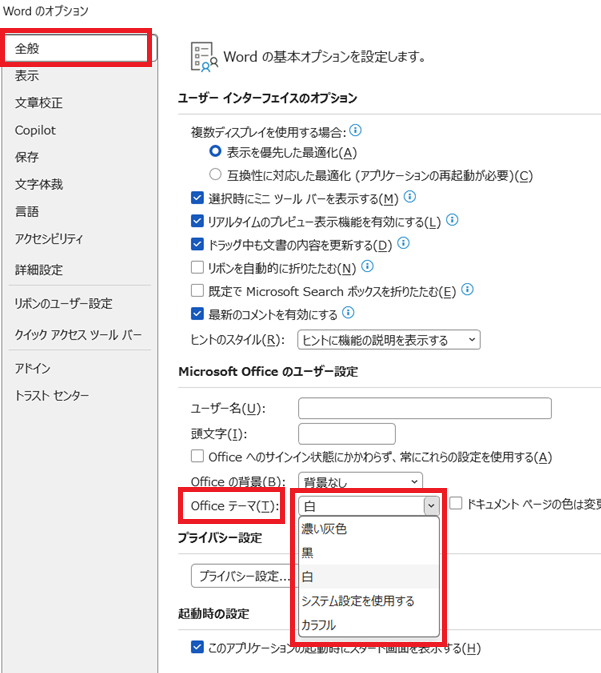The width and height of the screenshot is (601, 673).
Task: Click info icon beside Microsoft Search option
Action: (467, 289)
